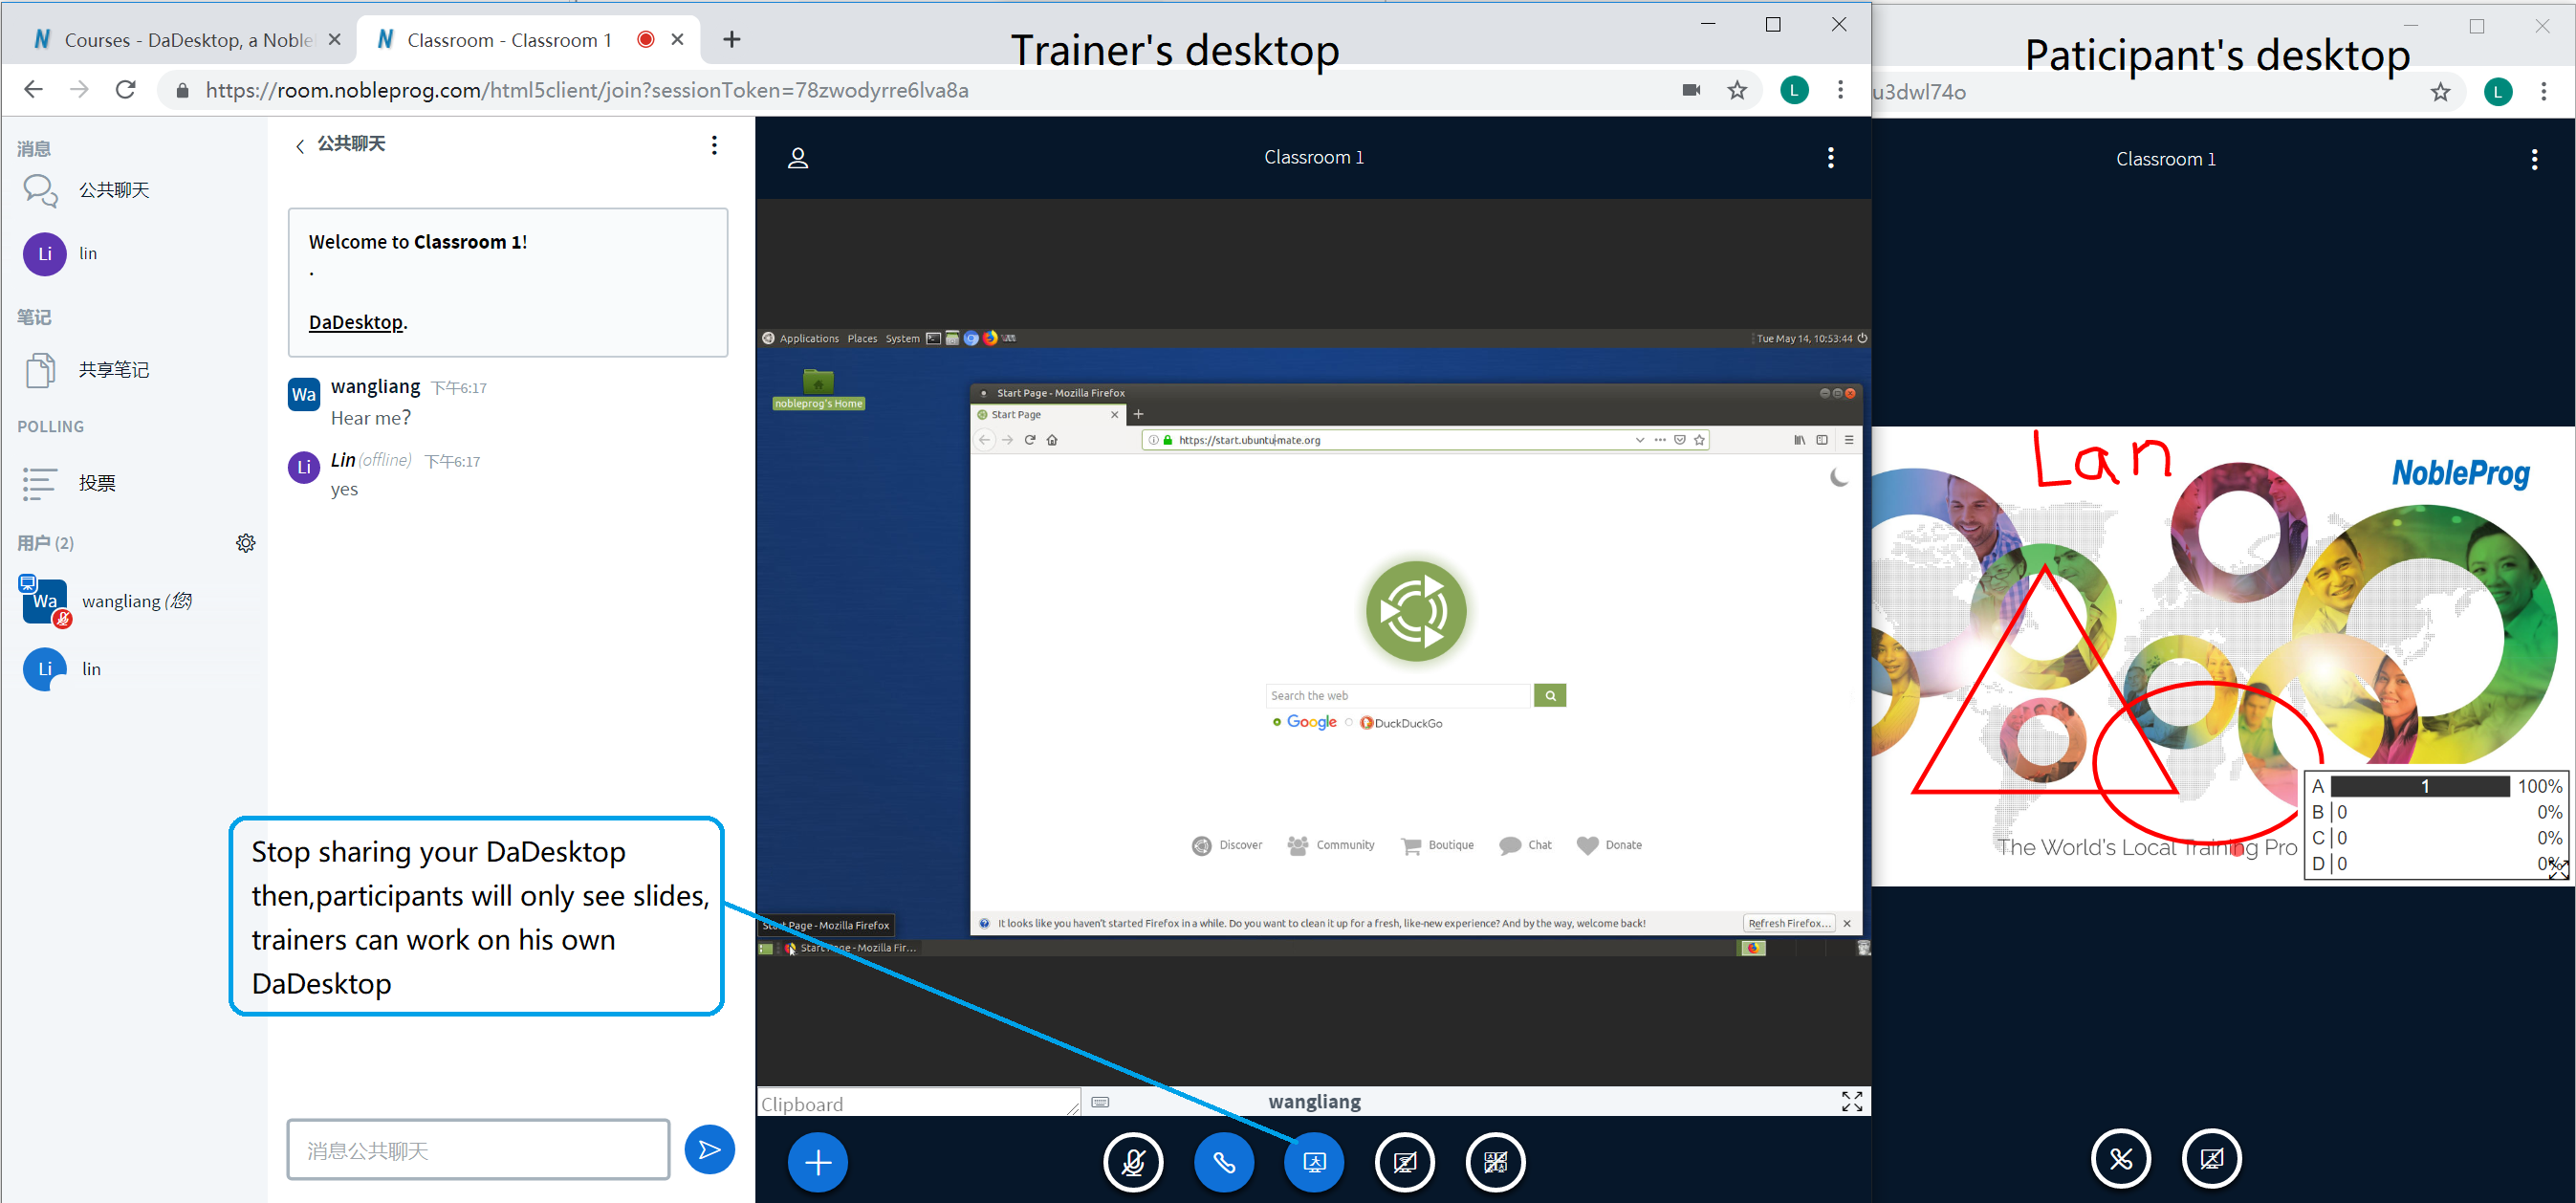Collapse the chat with the back arrow
This screenshot has width=2576, height=1203.
click(x=300, y=146)
